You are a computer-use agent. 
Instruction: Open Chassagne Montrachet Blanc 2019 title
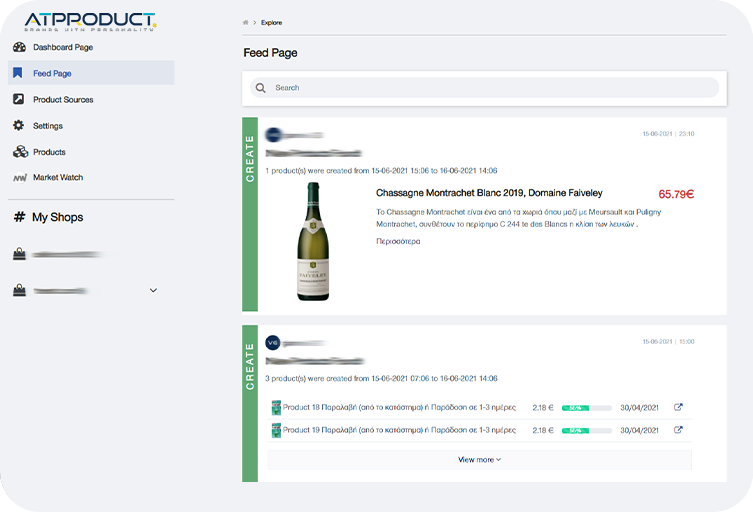489,193
